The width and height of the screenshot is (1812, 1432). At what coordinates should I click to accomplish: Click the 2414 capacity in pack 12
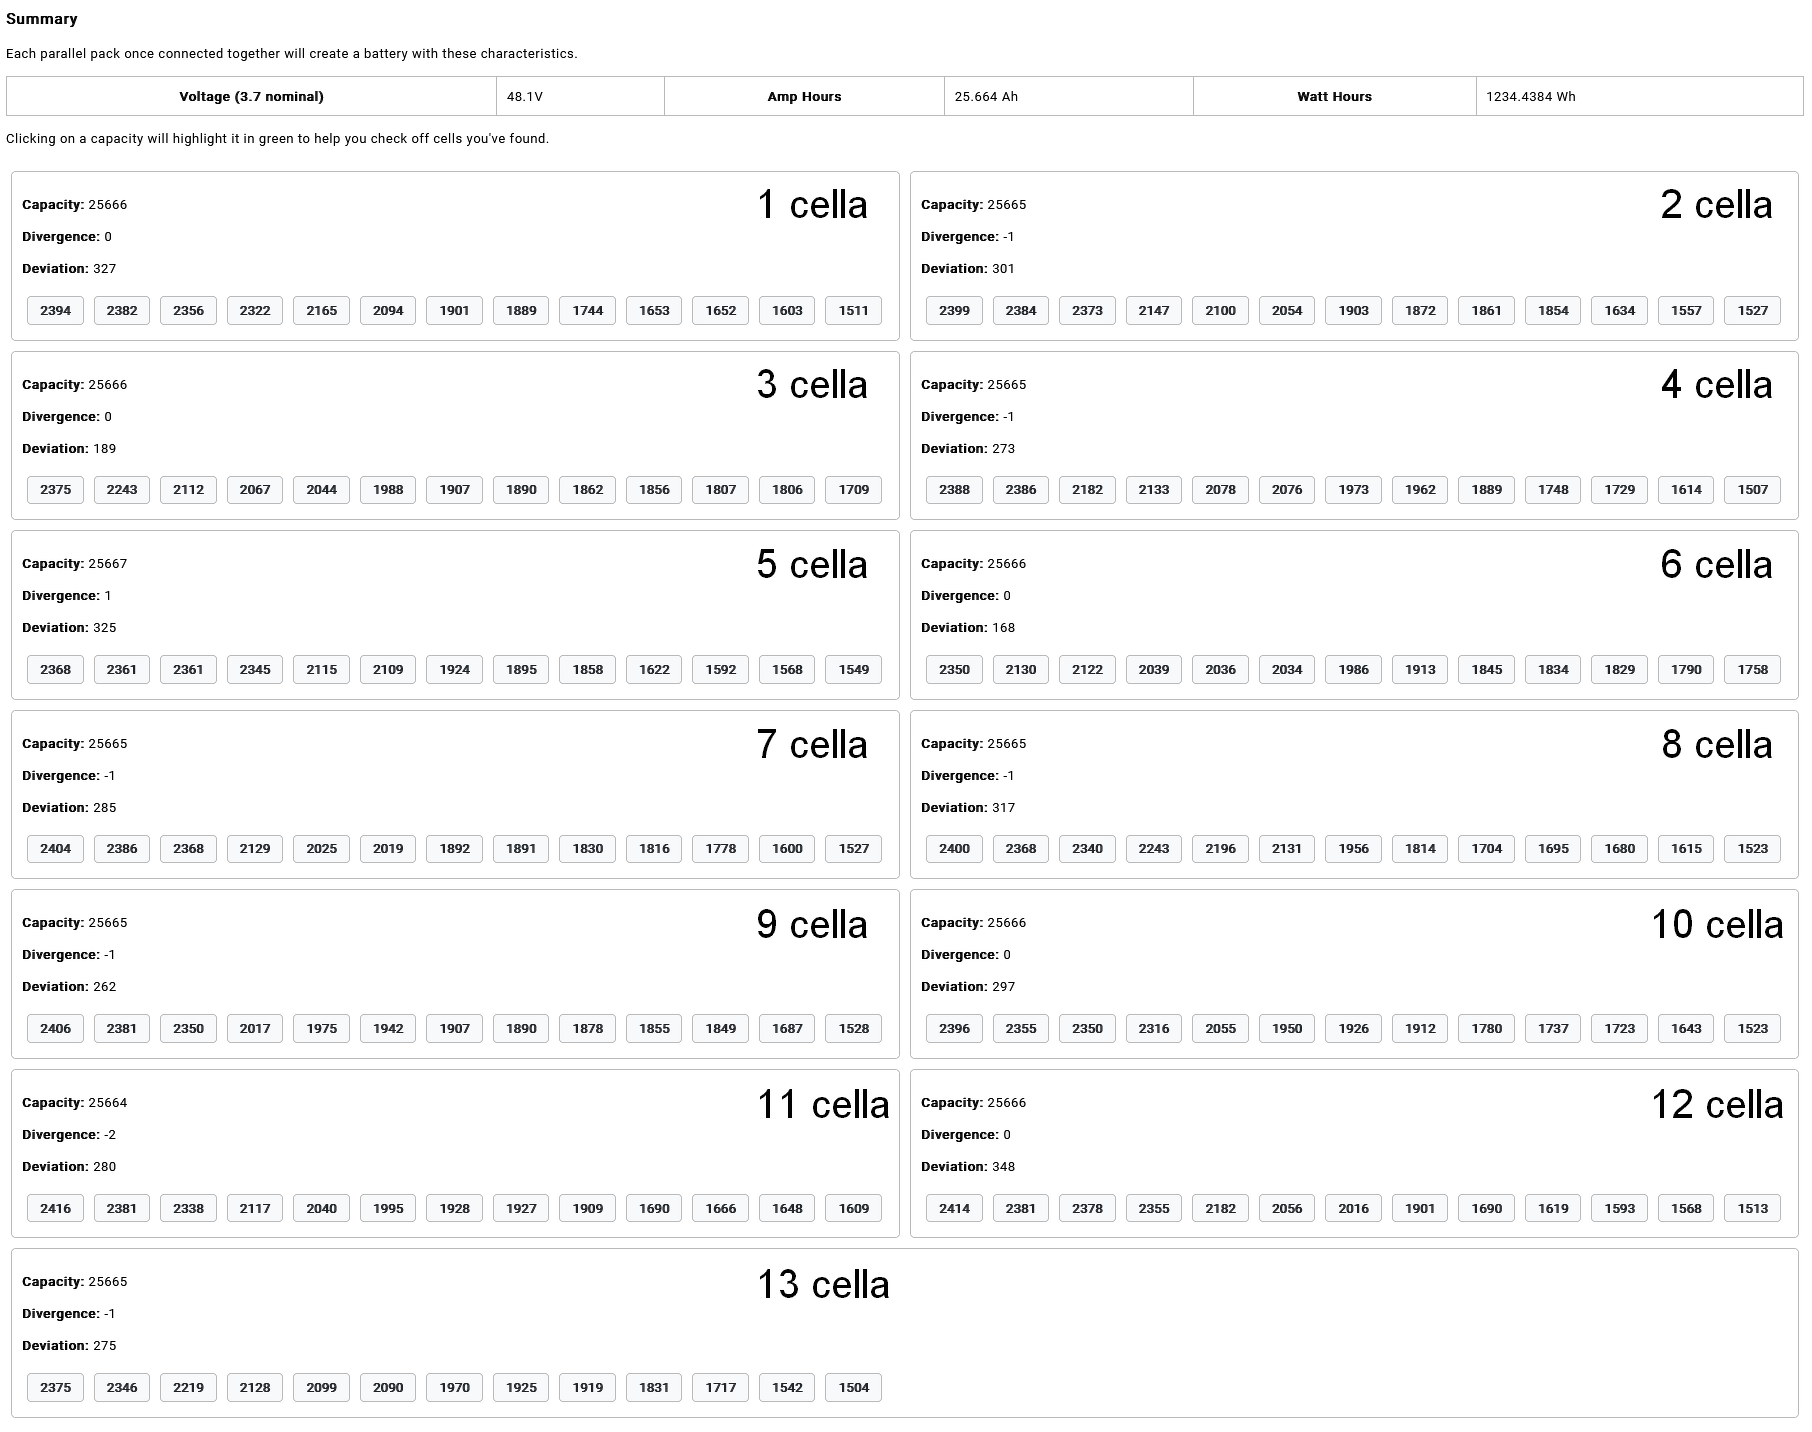point(954,1208)
